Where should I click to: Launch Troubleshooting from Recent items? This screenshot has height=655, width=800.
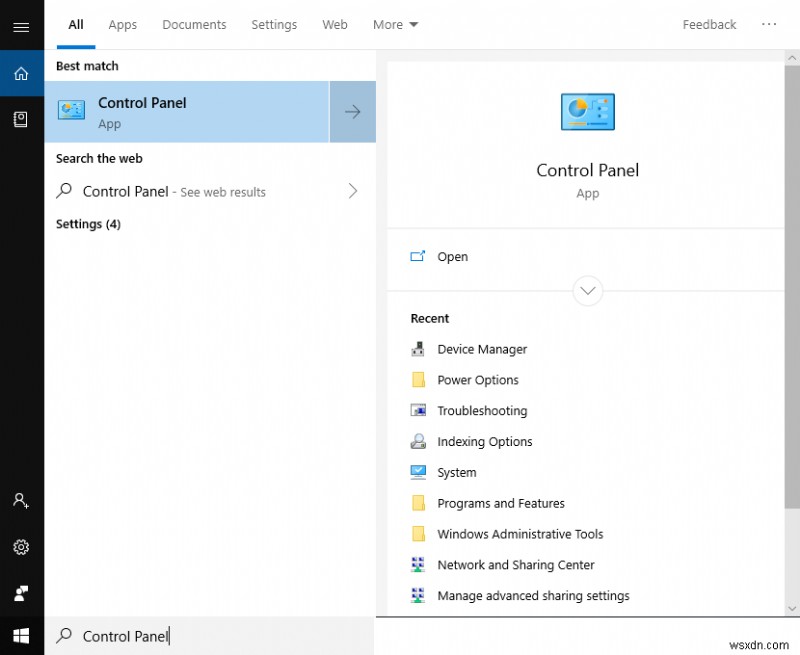pos(481,410)
